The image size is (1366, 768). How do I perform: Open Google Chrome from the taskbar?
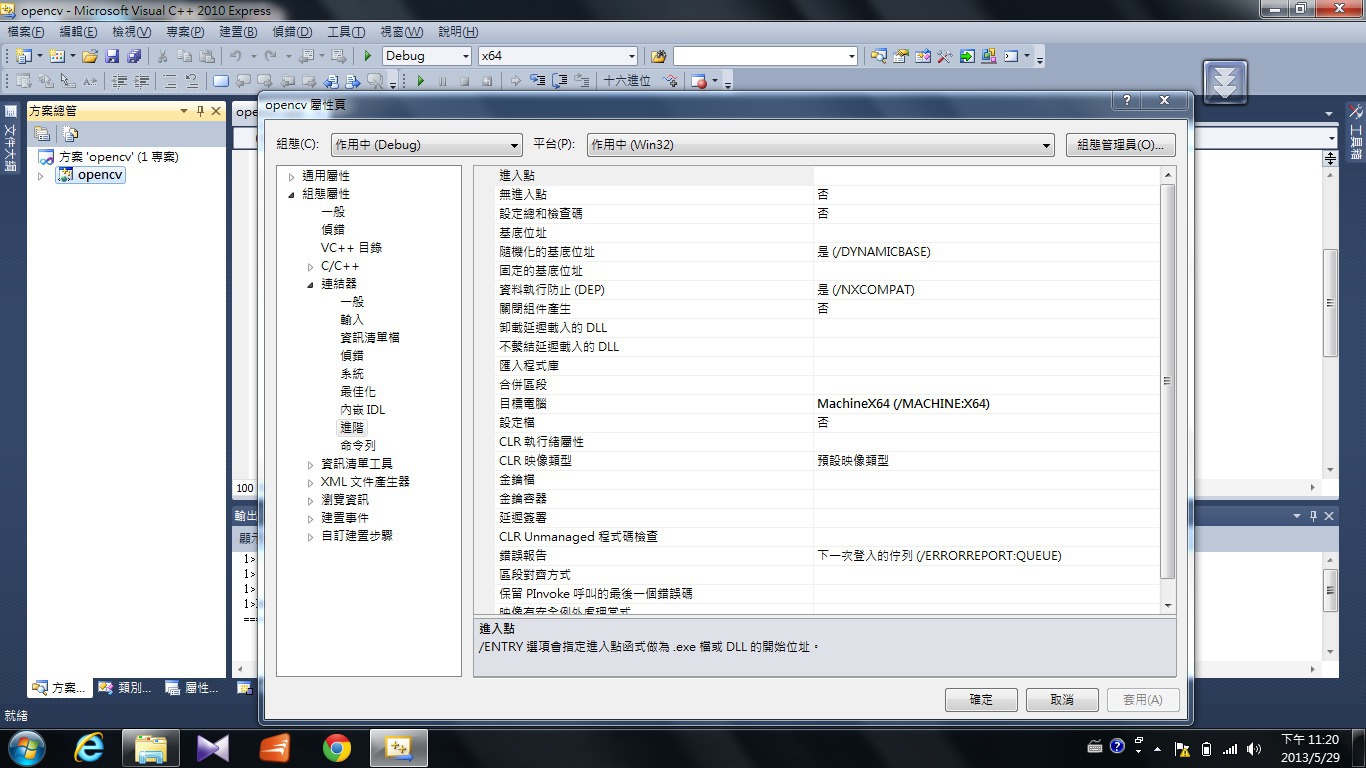[337, 748]
